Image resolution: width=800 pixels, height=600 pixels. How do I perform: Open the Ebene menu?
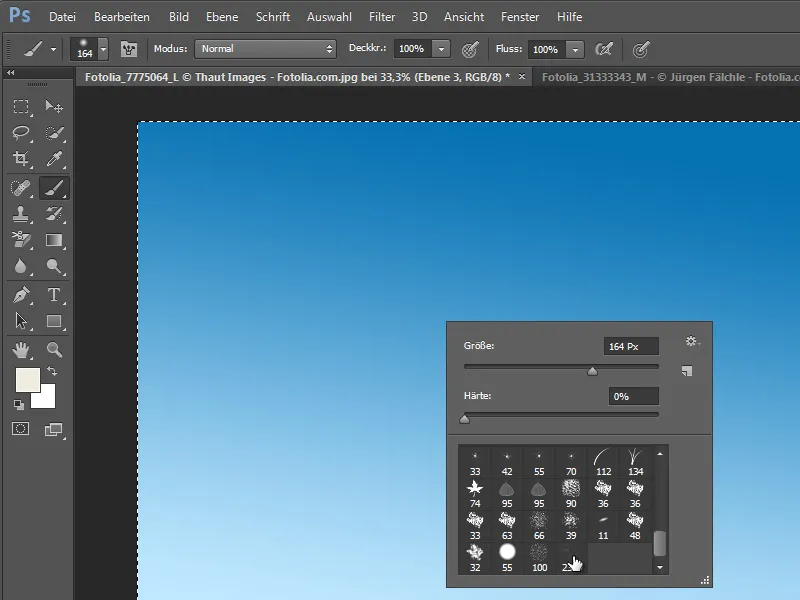pyautogui.click(x=222, y=17)
